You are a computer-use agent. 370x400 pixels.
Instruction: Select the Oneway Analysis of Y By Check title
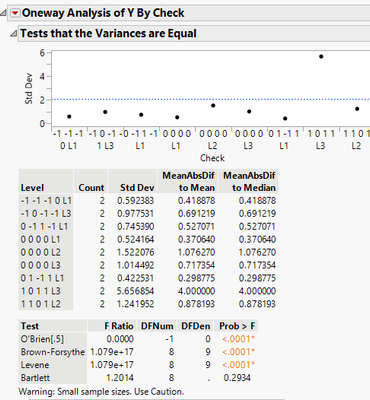click(x=103, y=13)
